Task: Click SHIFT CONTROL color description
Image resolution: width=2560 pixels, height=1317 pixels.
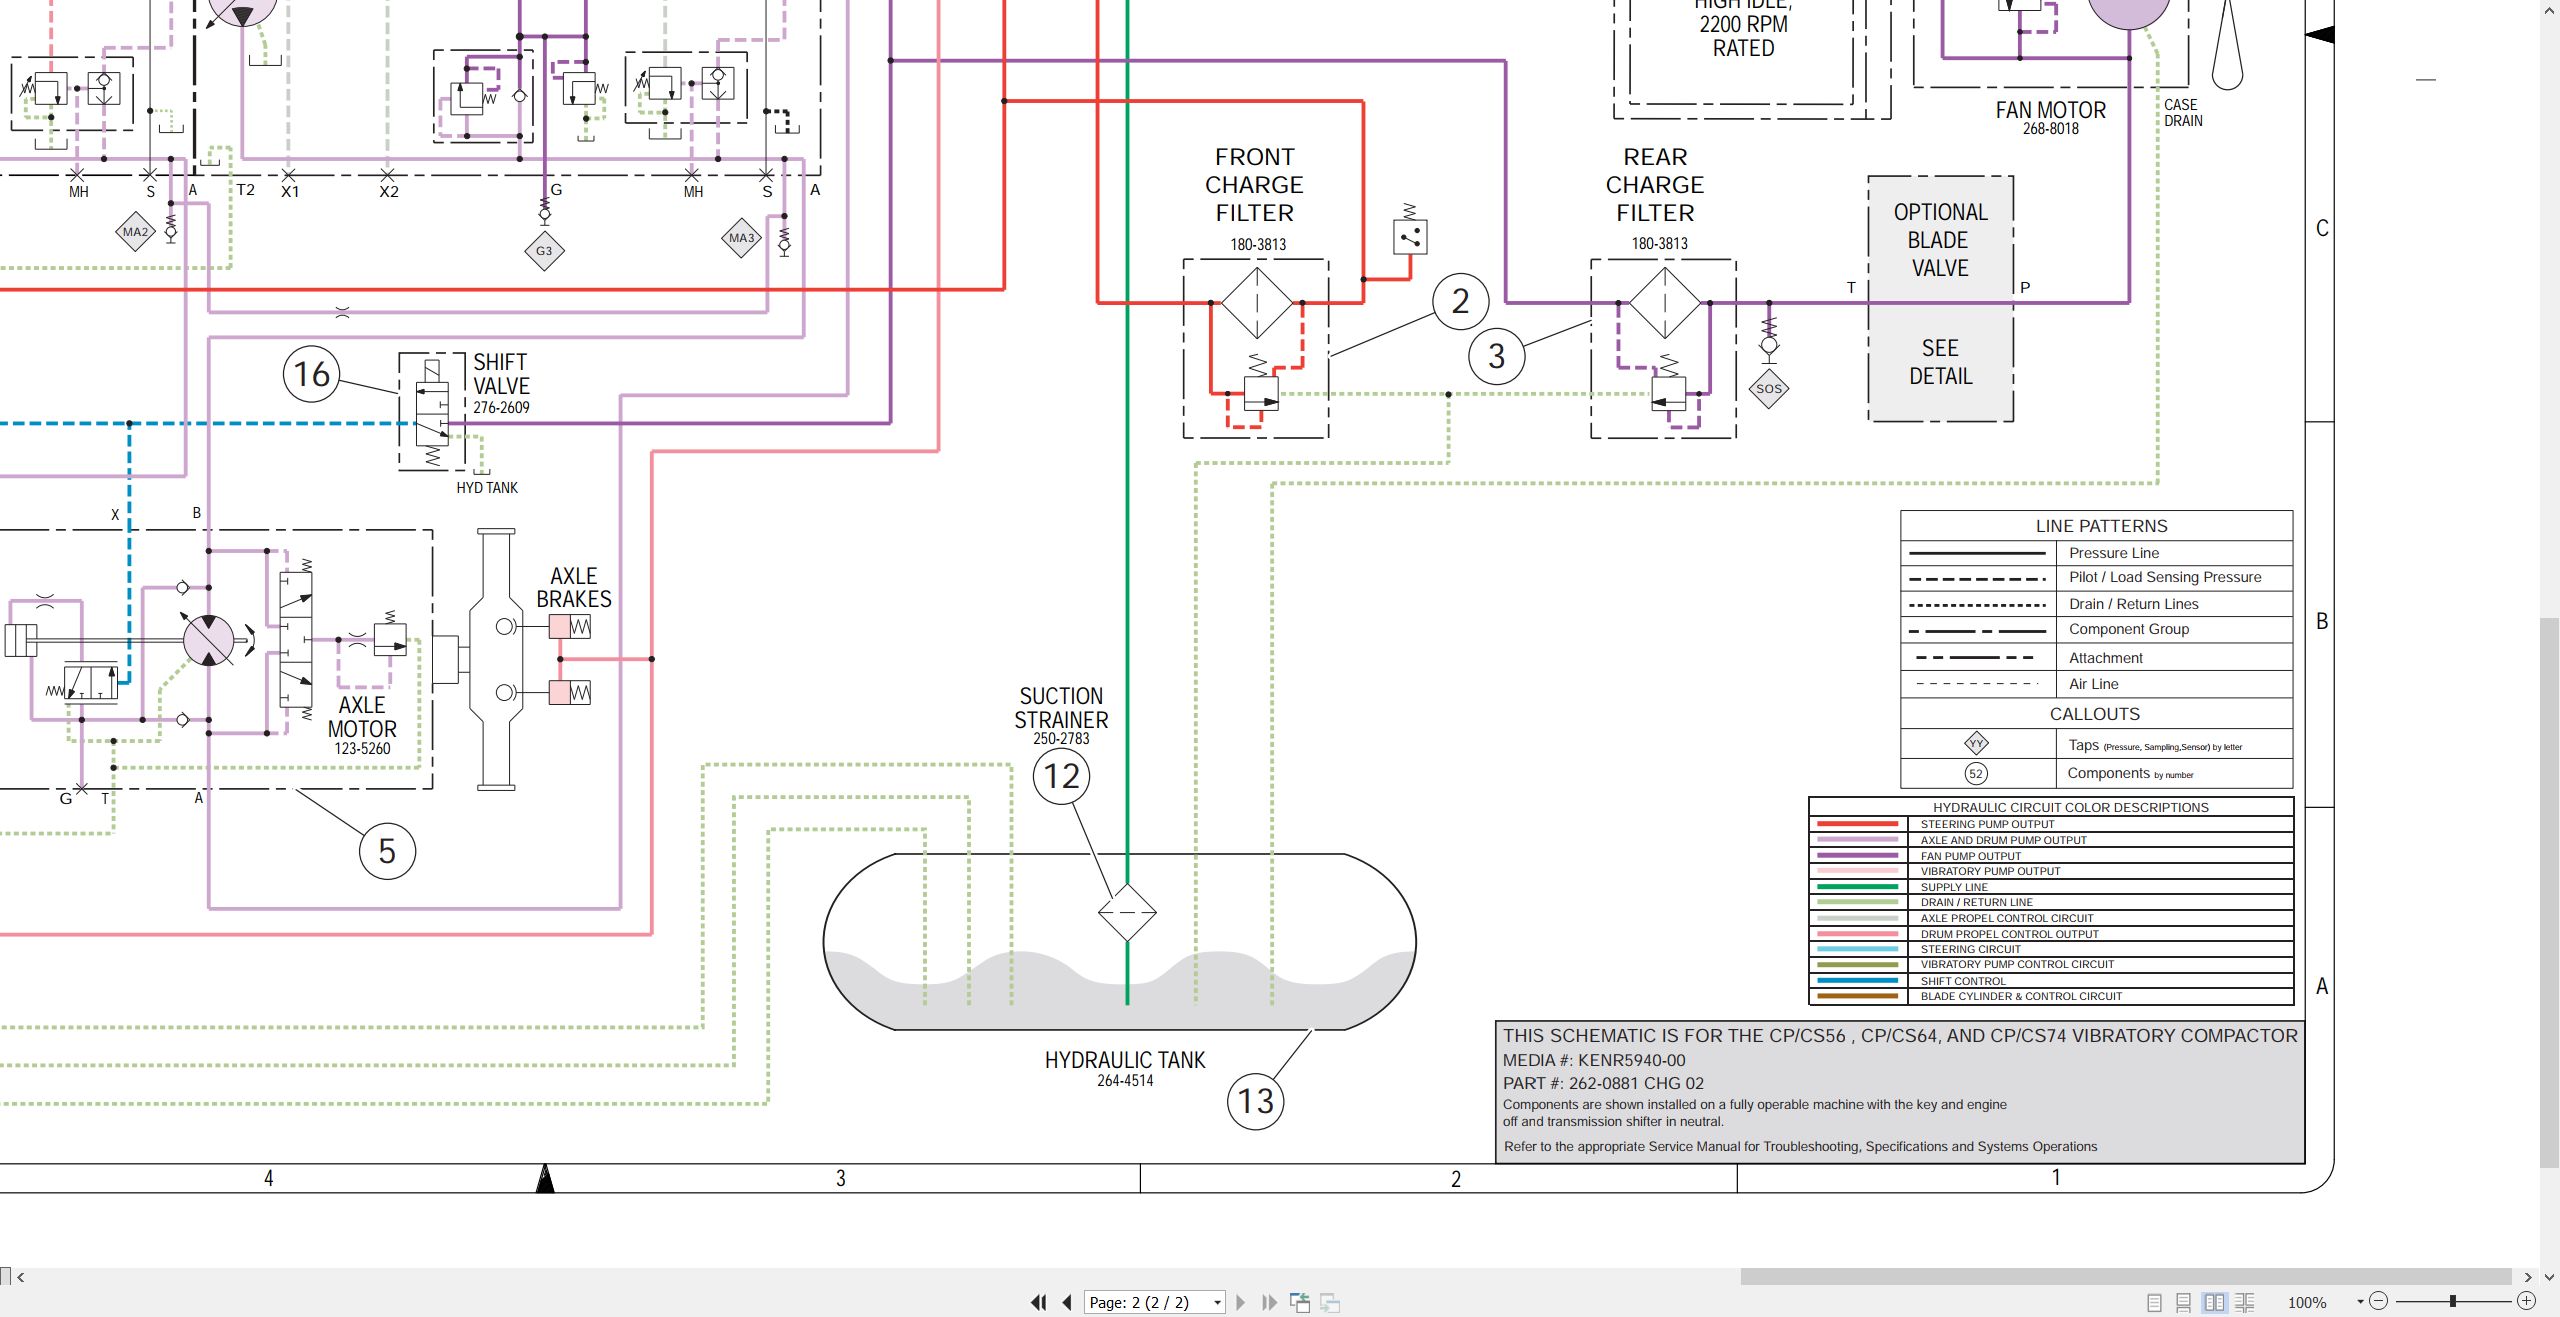Action: (1963, 981)
